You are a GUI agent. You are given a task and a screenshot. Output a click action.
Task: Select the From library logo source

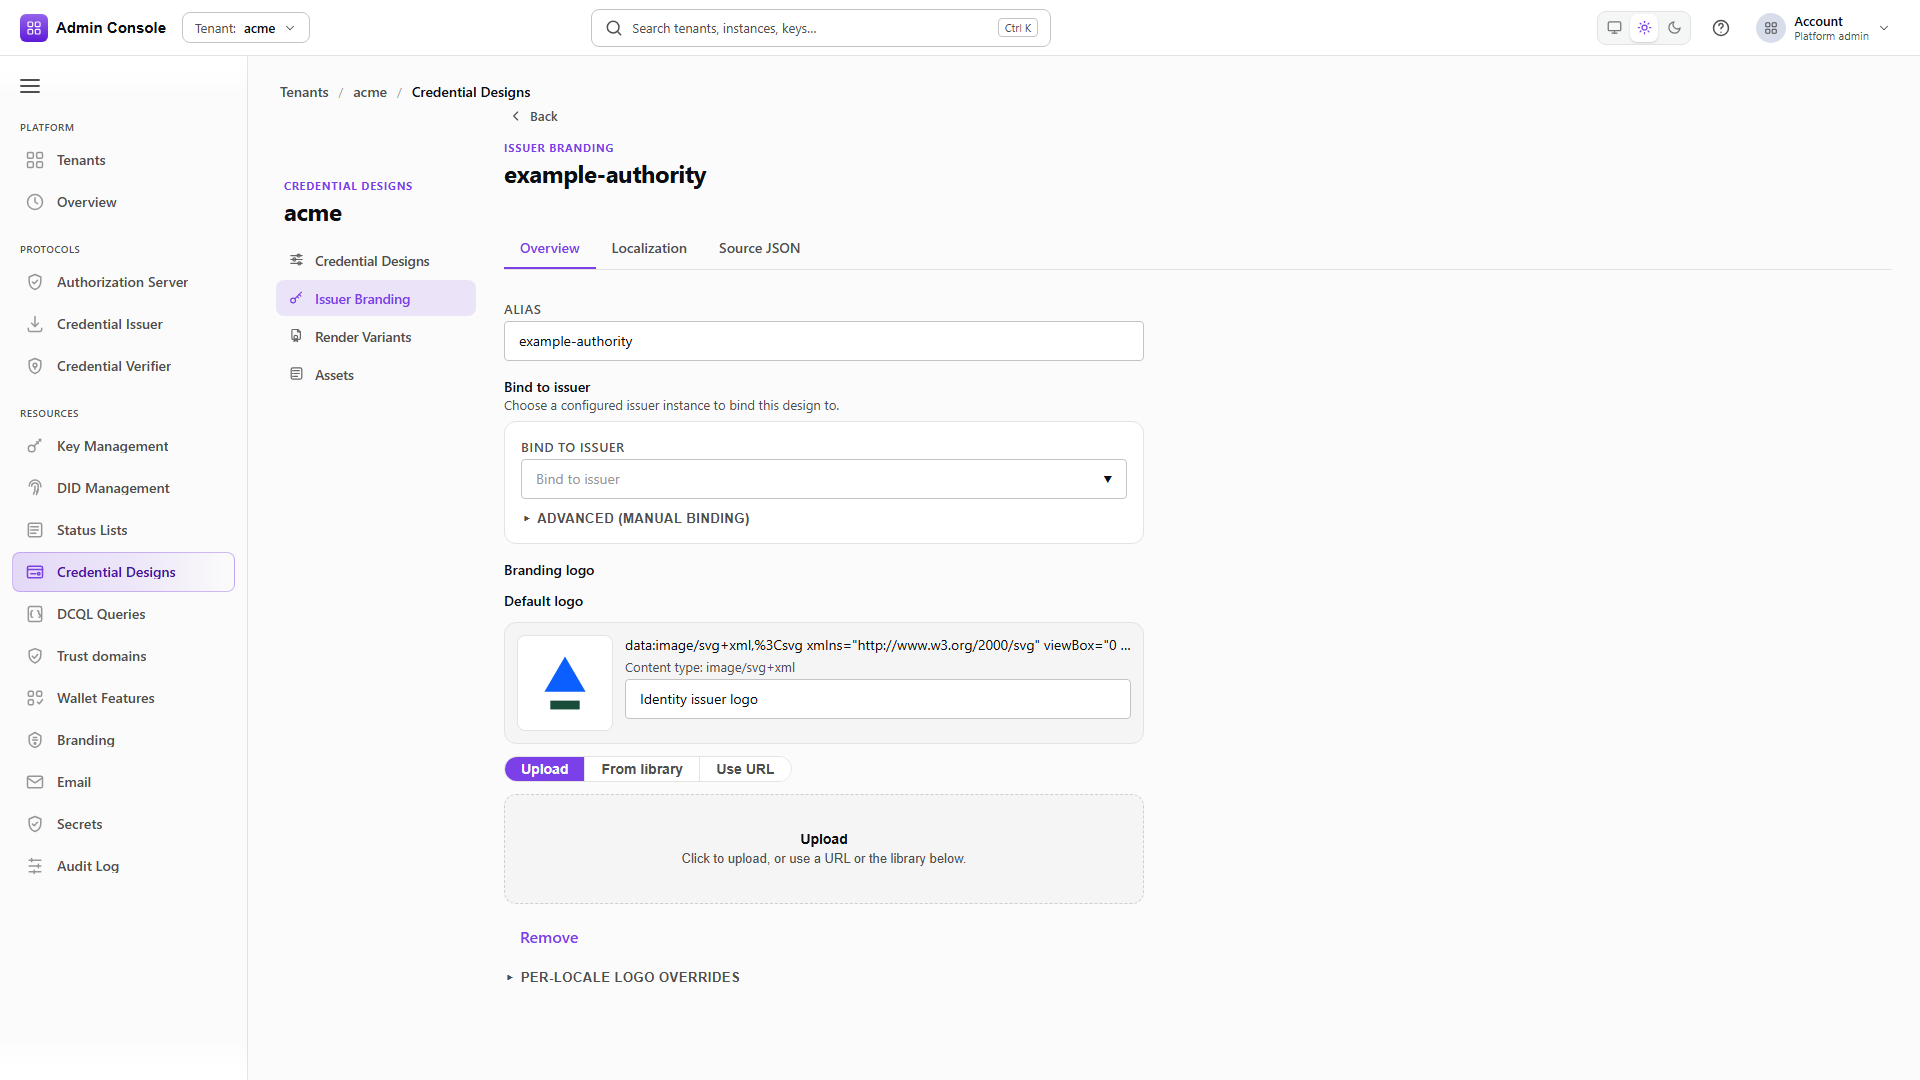(x=642, y=769)
